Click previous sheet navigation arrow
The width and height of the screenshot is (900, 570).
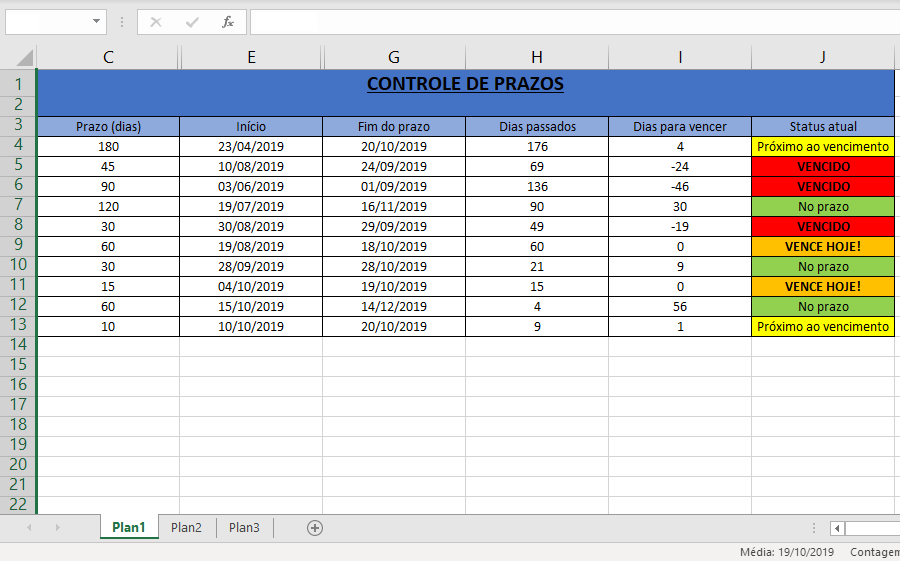pos(29,527)
